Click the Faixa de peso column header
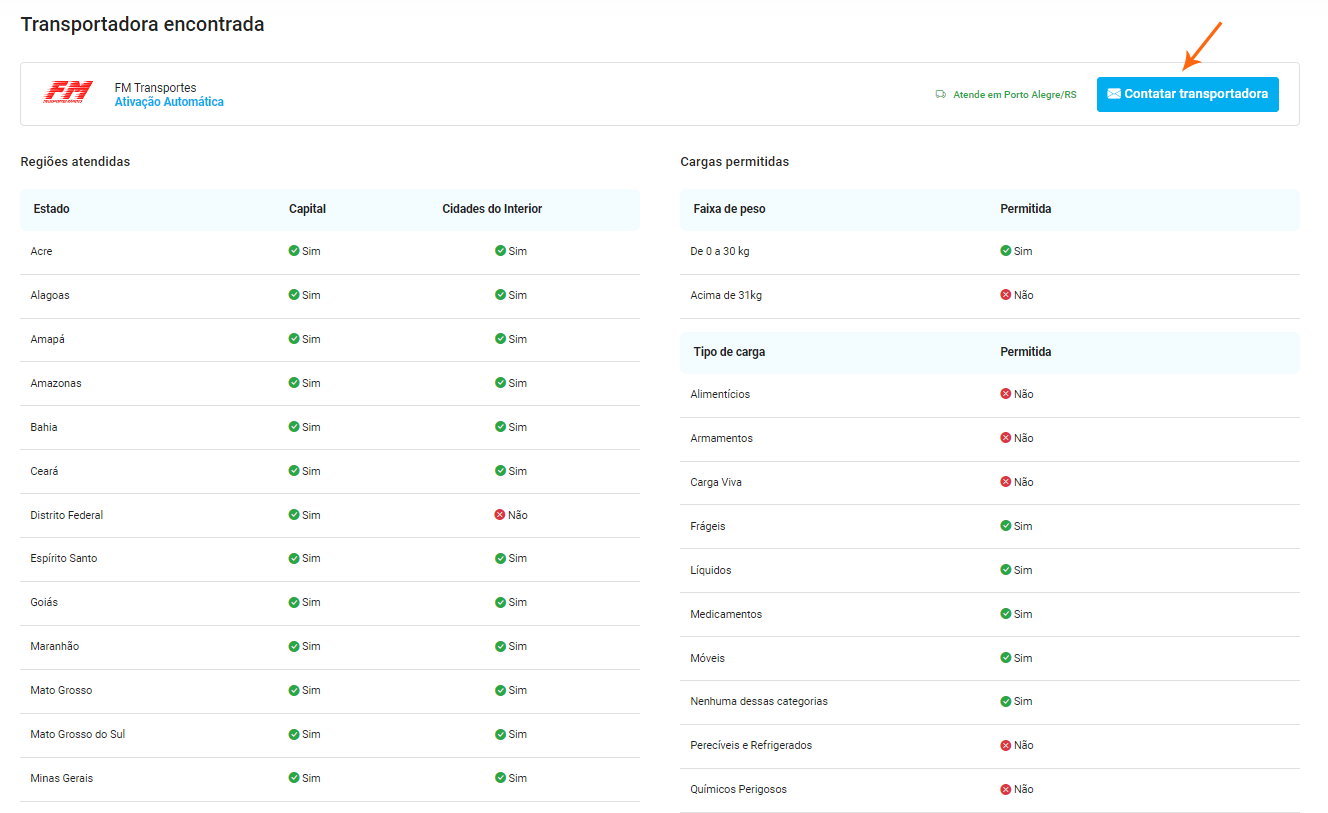 coord(729,209)
